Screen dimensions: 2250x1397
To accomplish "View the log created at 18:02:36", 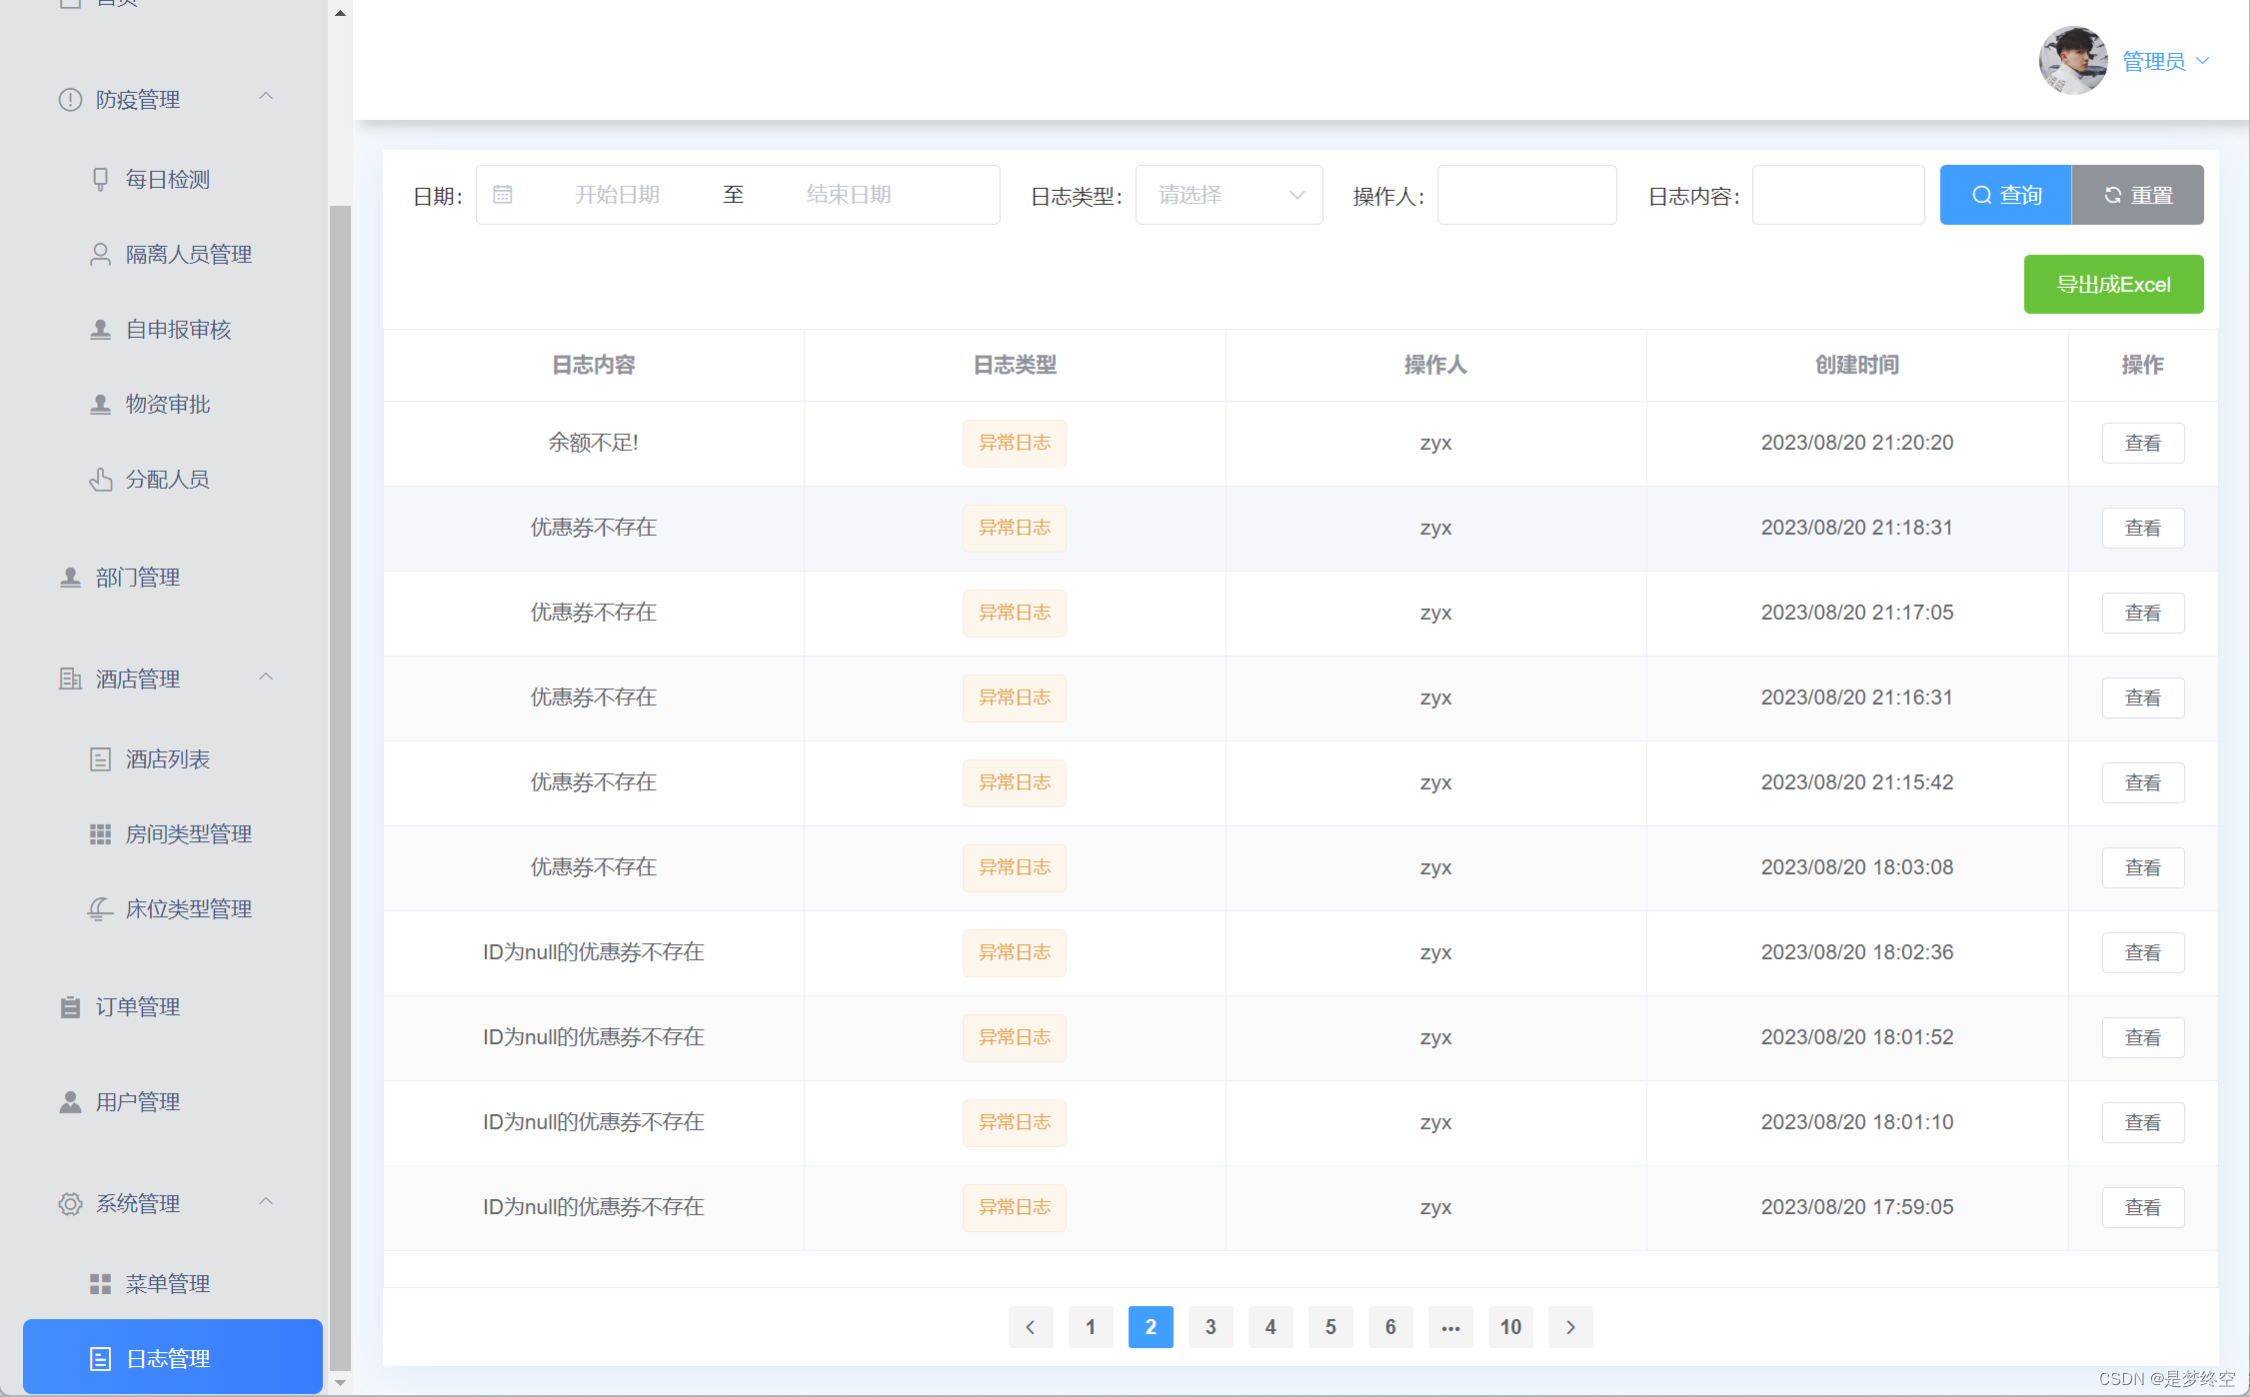I will tap(2142, 953).
